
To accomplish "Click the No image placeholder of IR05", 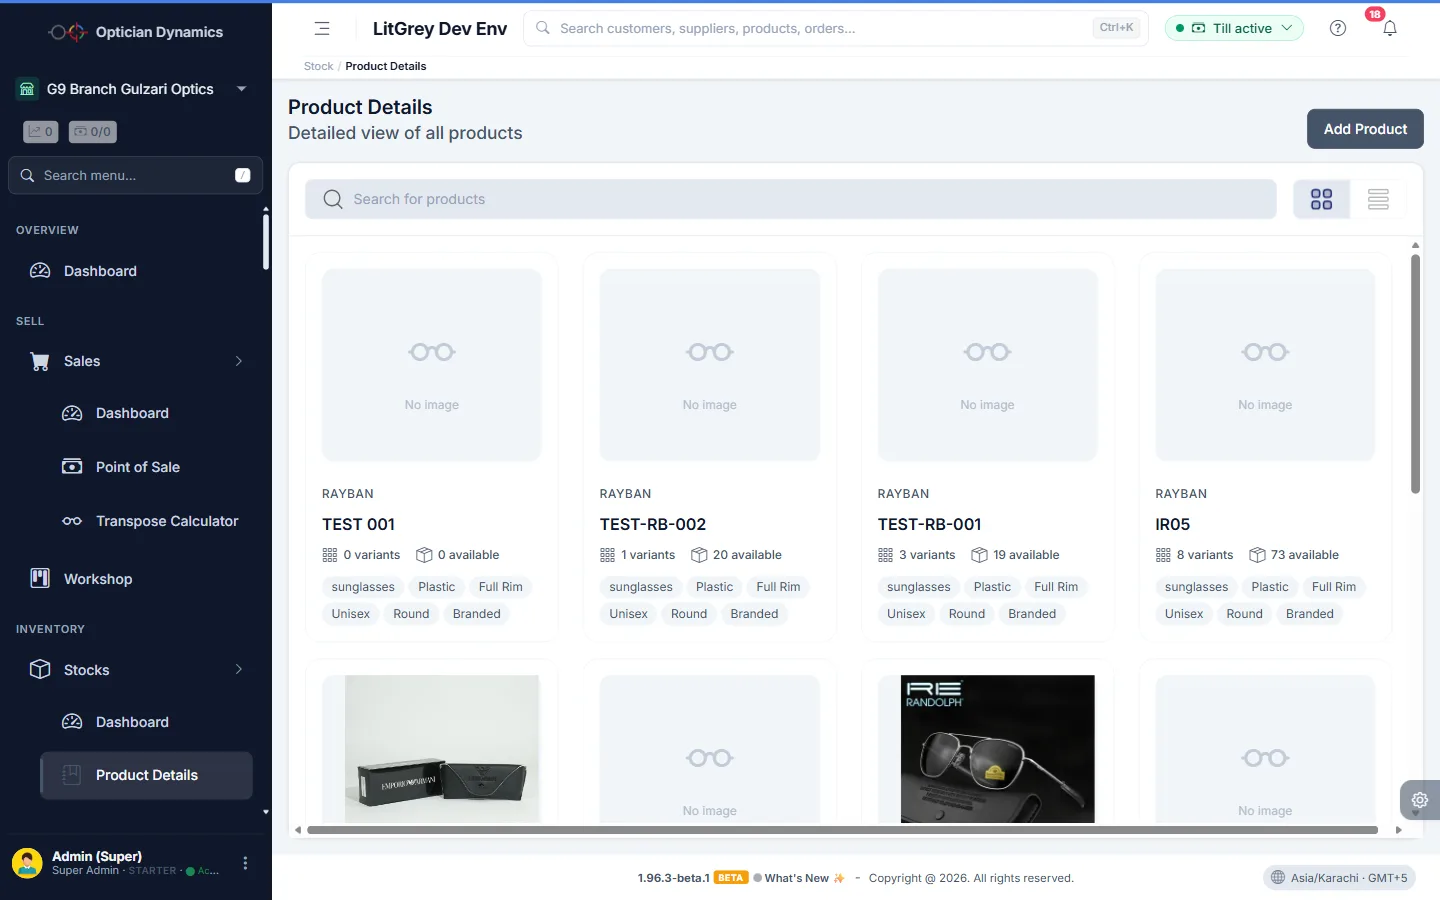I will (x=1265, y=365).
